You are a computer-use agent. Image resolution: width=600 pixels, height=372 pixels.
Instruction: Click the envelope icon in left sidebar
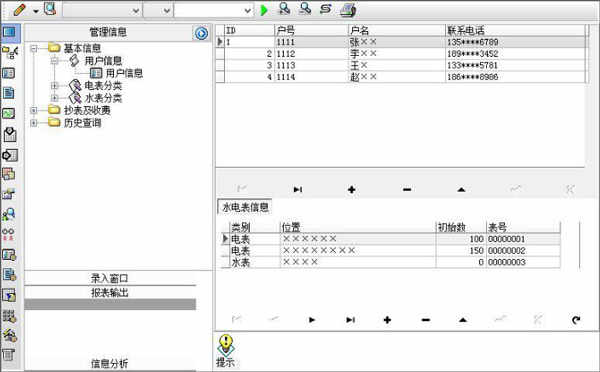10,134
